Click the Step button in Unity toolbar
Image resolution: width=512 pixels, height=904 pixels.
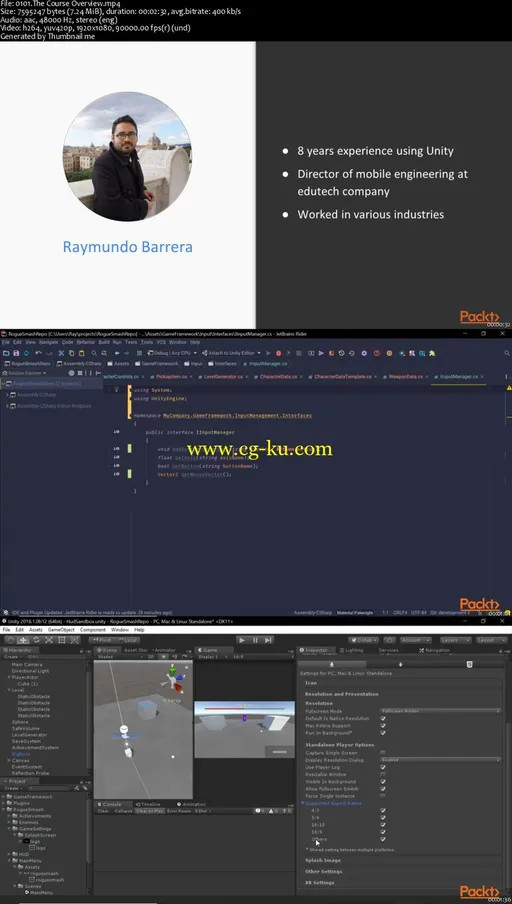(268, 640)
